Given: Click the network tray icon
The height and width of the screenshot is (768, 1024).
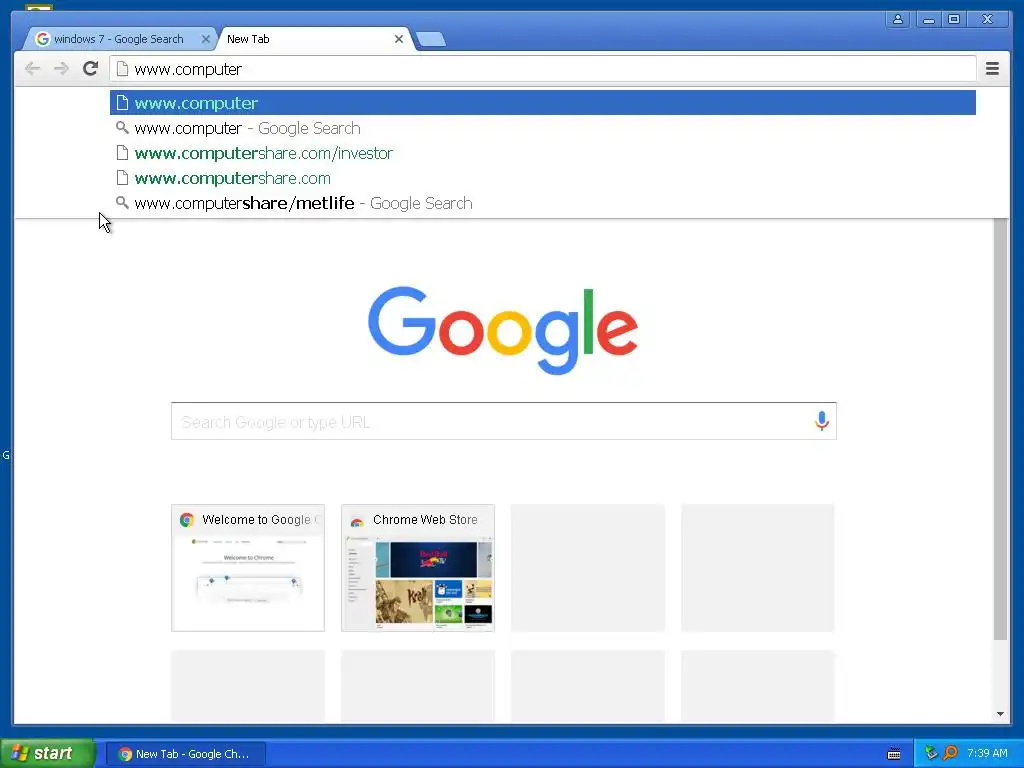Looking at the screenshot, I should 931,753.
